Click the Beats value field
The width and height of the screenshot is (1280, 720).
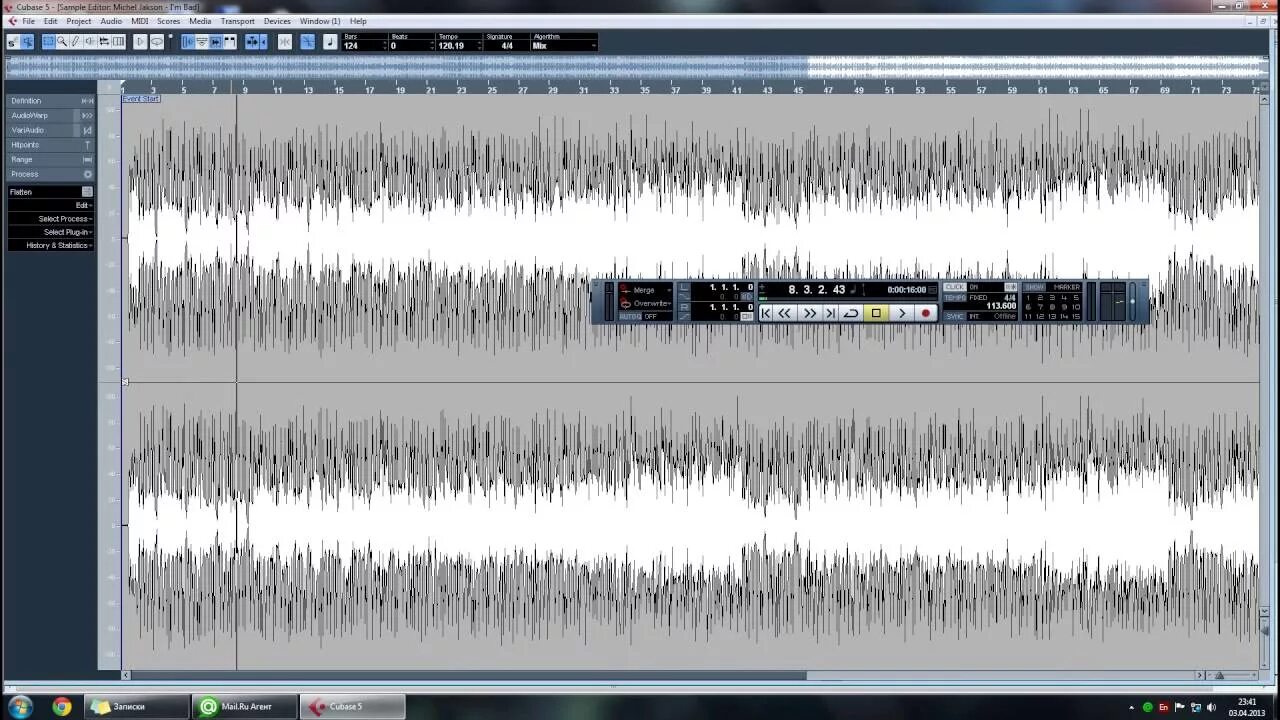pos(411,46)
